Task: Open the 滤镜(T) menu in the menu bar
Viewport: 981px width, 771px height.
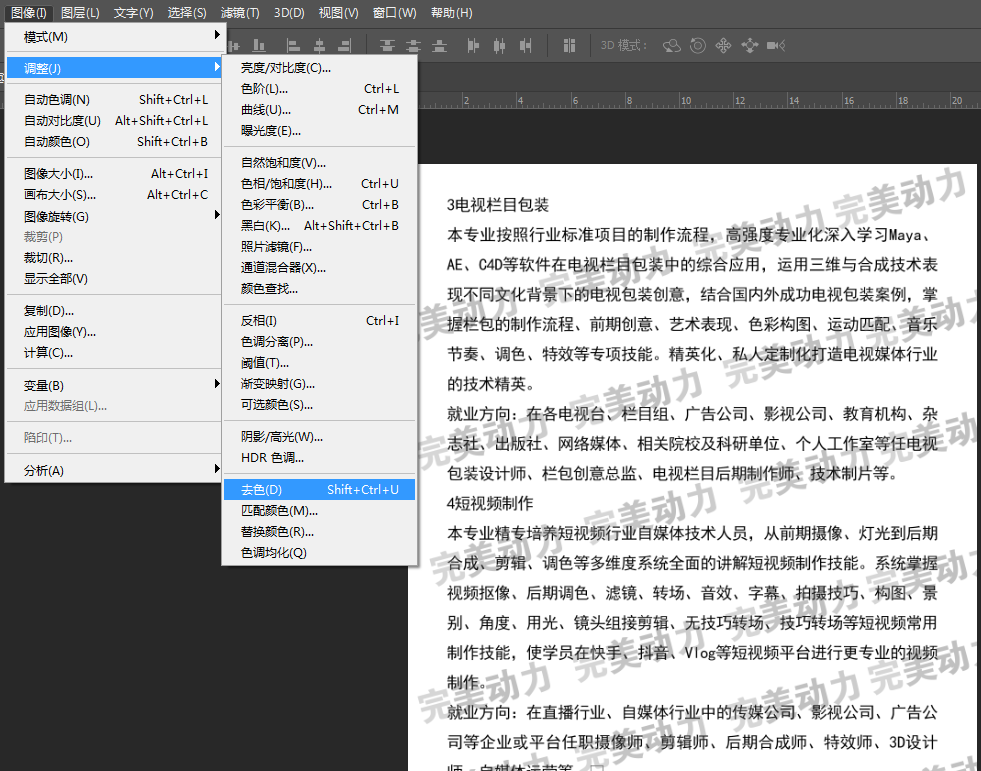Action: (239, 12)
